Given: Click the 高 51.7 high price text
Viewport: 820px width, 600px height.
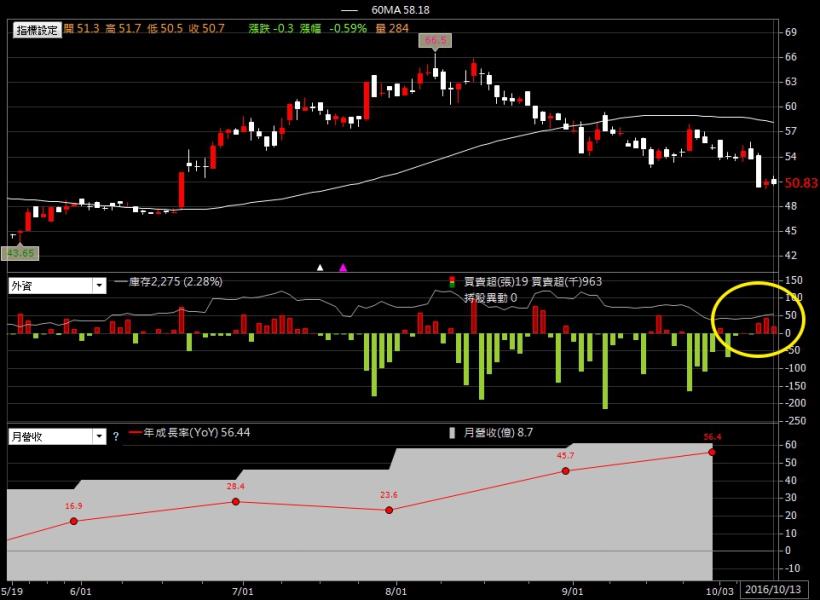Looking at the screenshot, I should point(123,28).
